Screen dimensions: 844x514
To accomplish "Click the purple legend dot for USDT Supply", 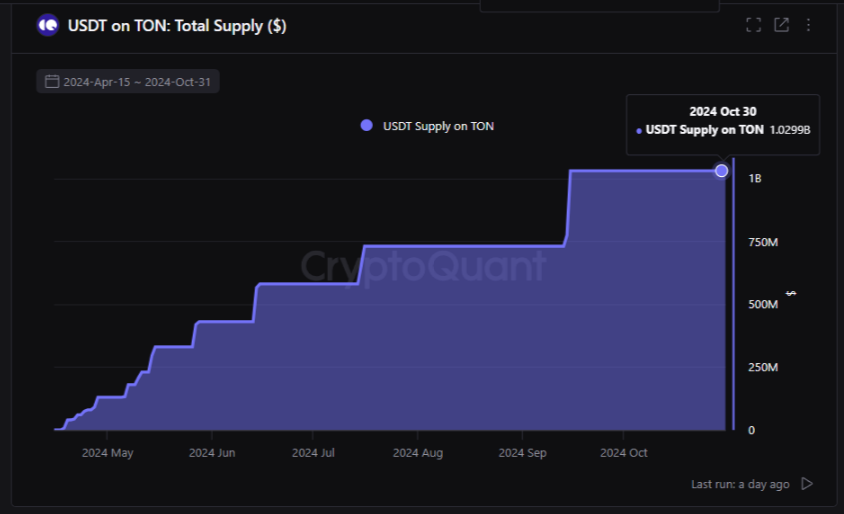I will 366,125.
